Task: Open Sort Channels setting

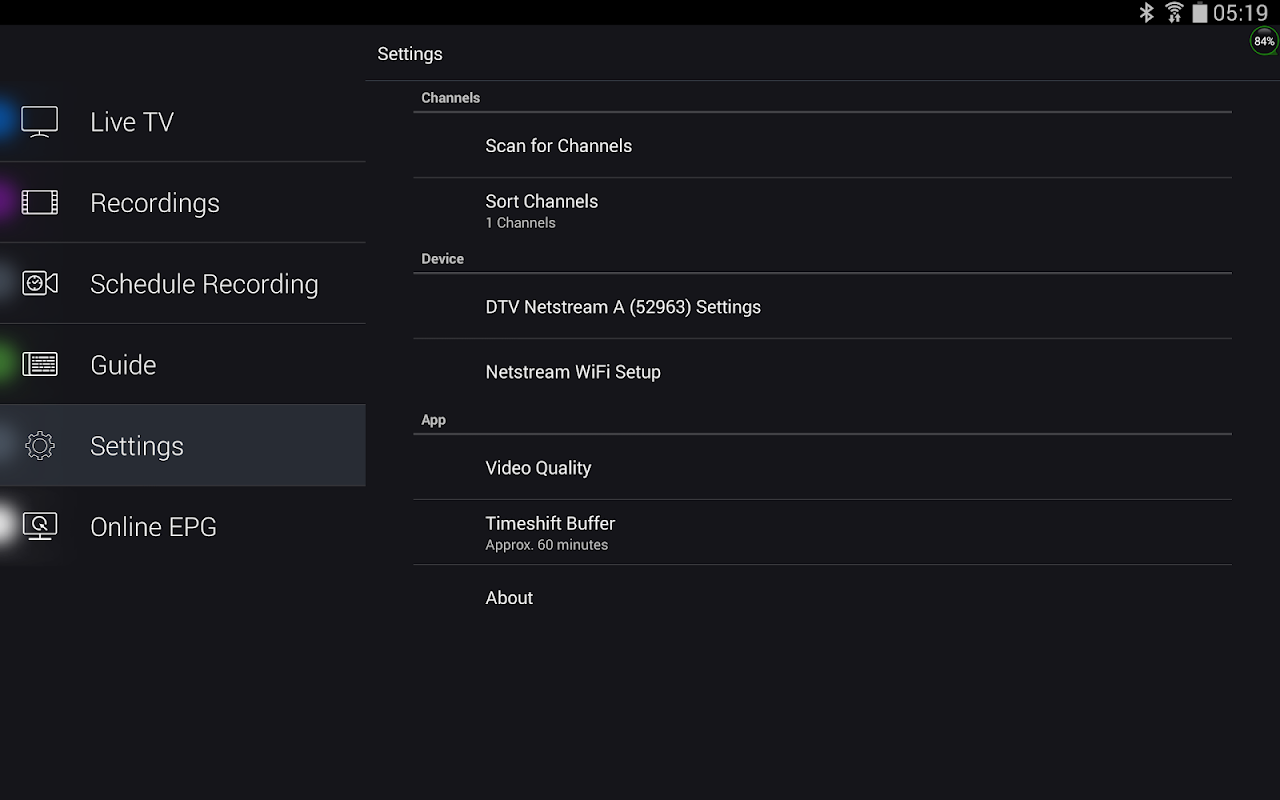Action: click(542, 210)
